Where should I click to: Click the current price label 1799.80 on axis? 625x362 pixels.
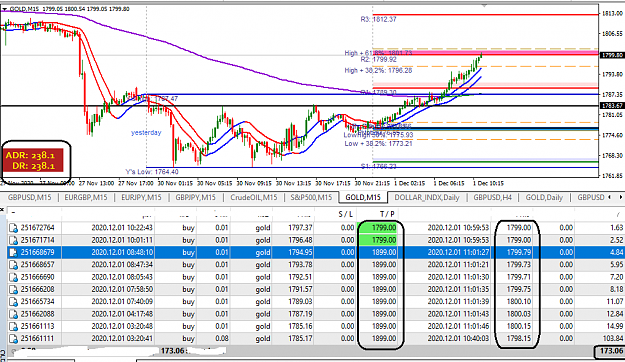click(612, 55)
